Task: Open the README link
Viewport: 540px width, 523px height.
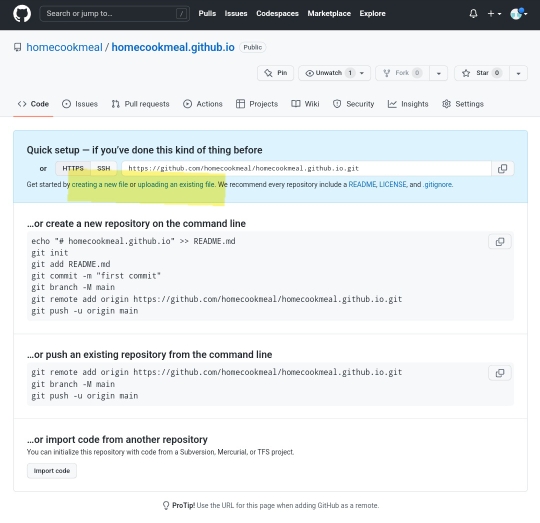Action: point(362,185)
